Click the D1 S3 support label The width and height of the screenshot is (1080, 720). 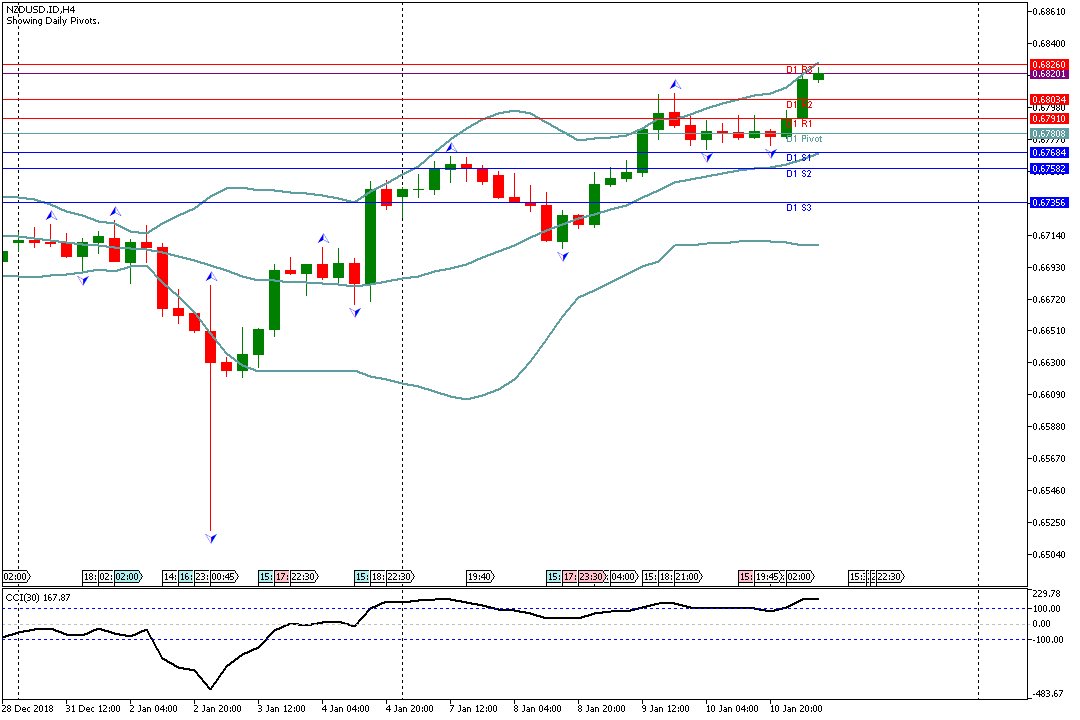pyautogui.click(x=799, y=208)
